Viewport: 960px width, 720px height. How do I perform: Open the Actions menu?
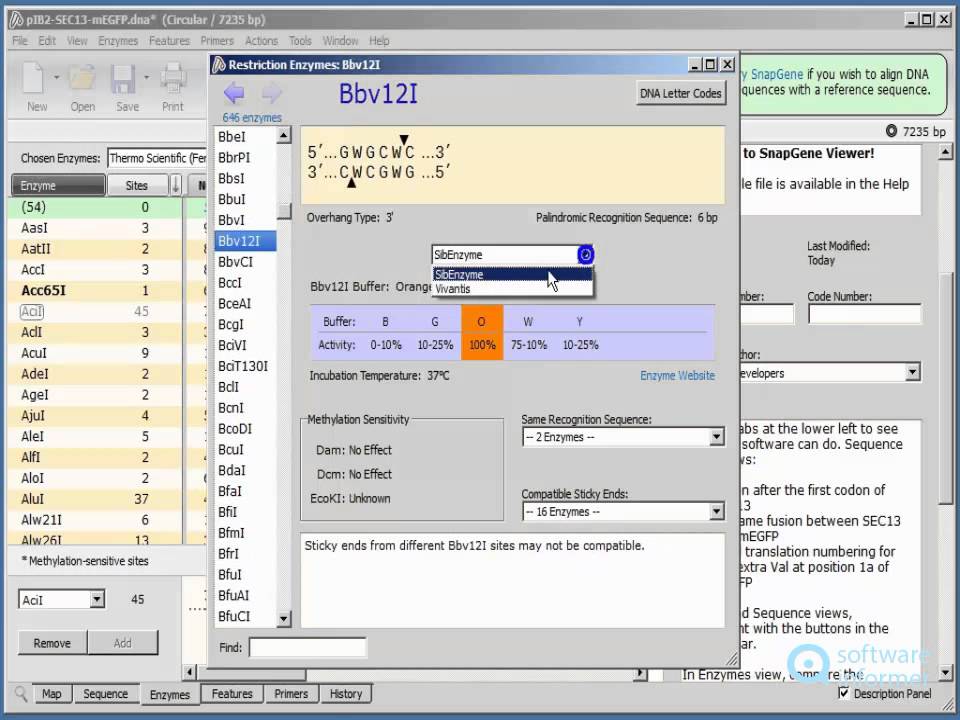(261, 41)
